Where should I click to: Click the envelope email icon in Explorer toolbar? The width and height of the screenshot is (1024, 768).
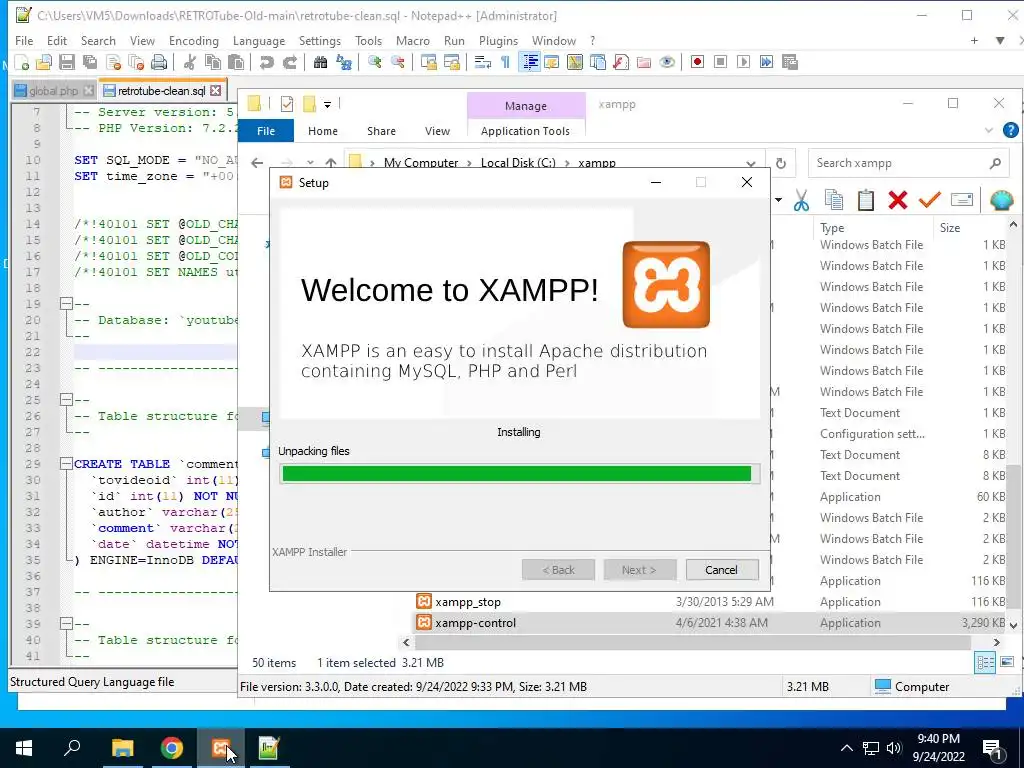(962, 200)
